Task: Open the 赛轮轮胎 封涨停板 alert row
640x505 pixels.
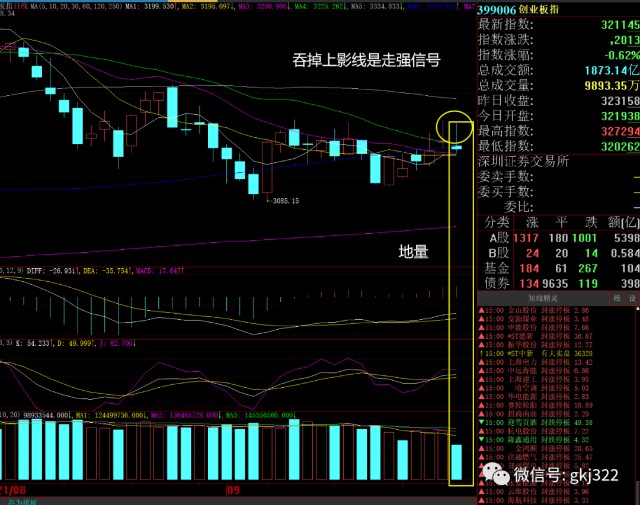Action: (x=536, y=405)
